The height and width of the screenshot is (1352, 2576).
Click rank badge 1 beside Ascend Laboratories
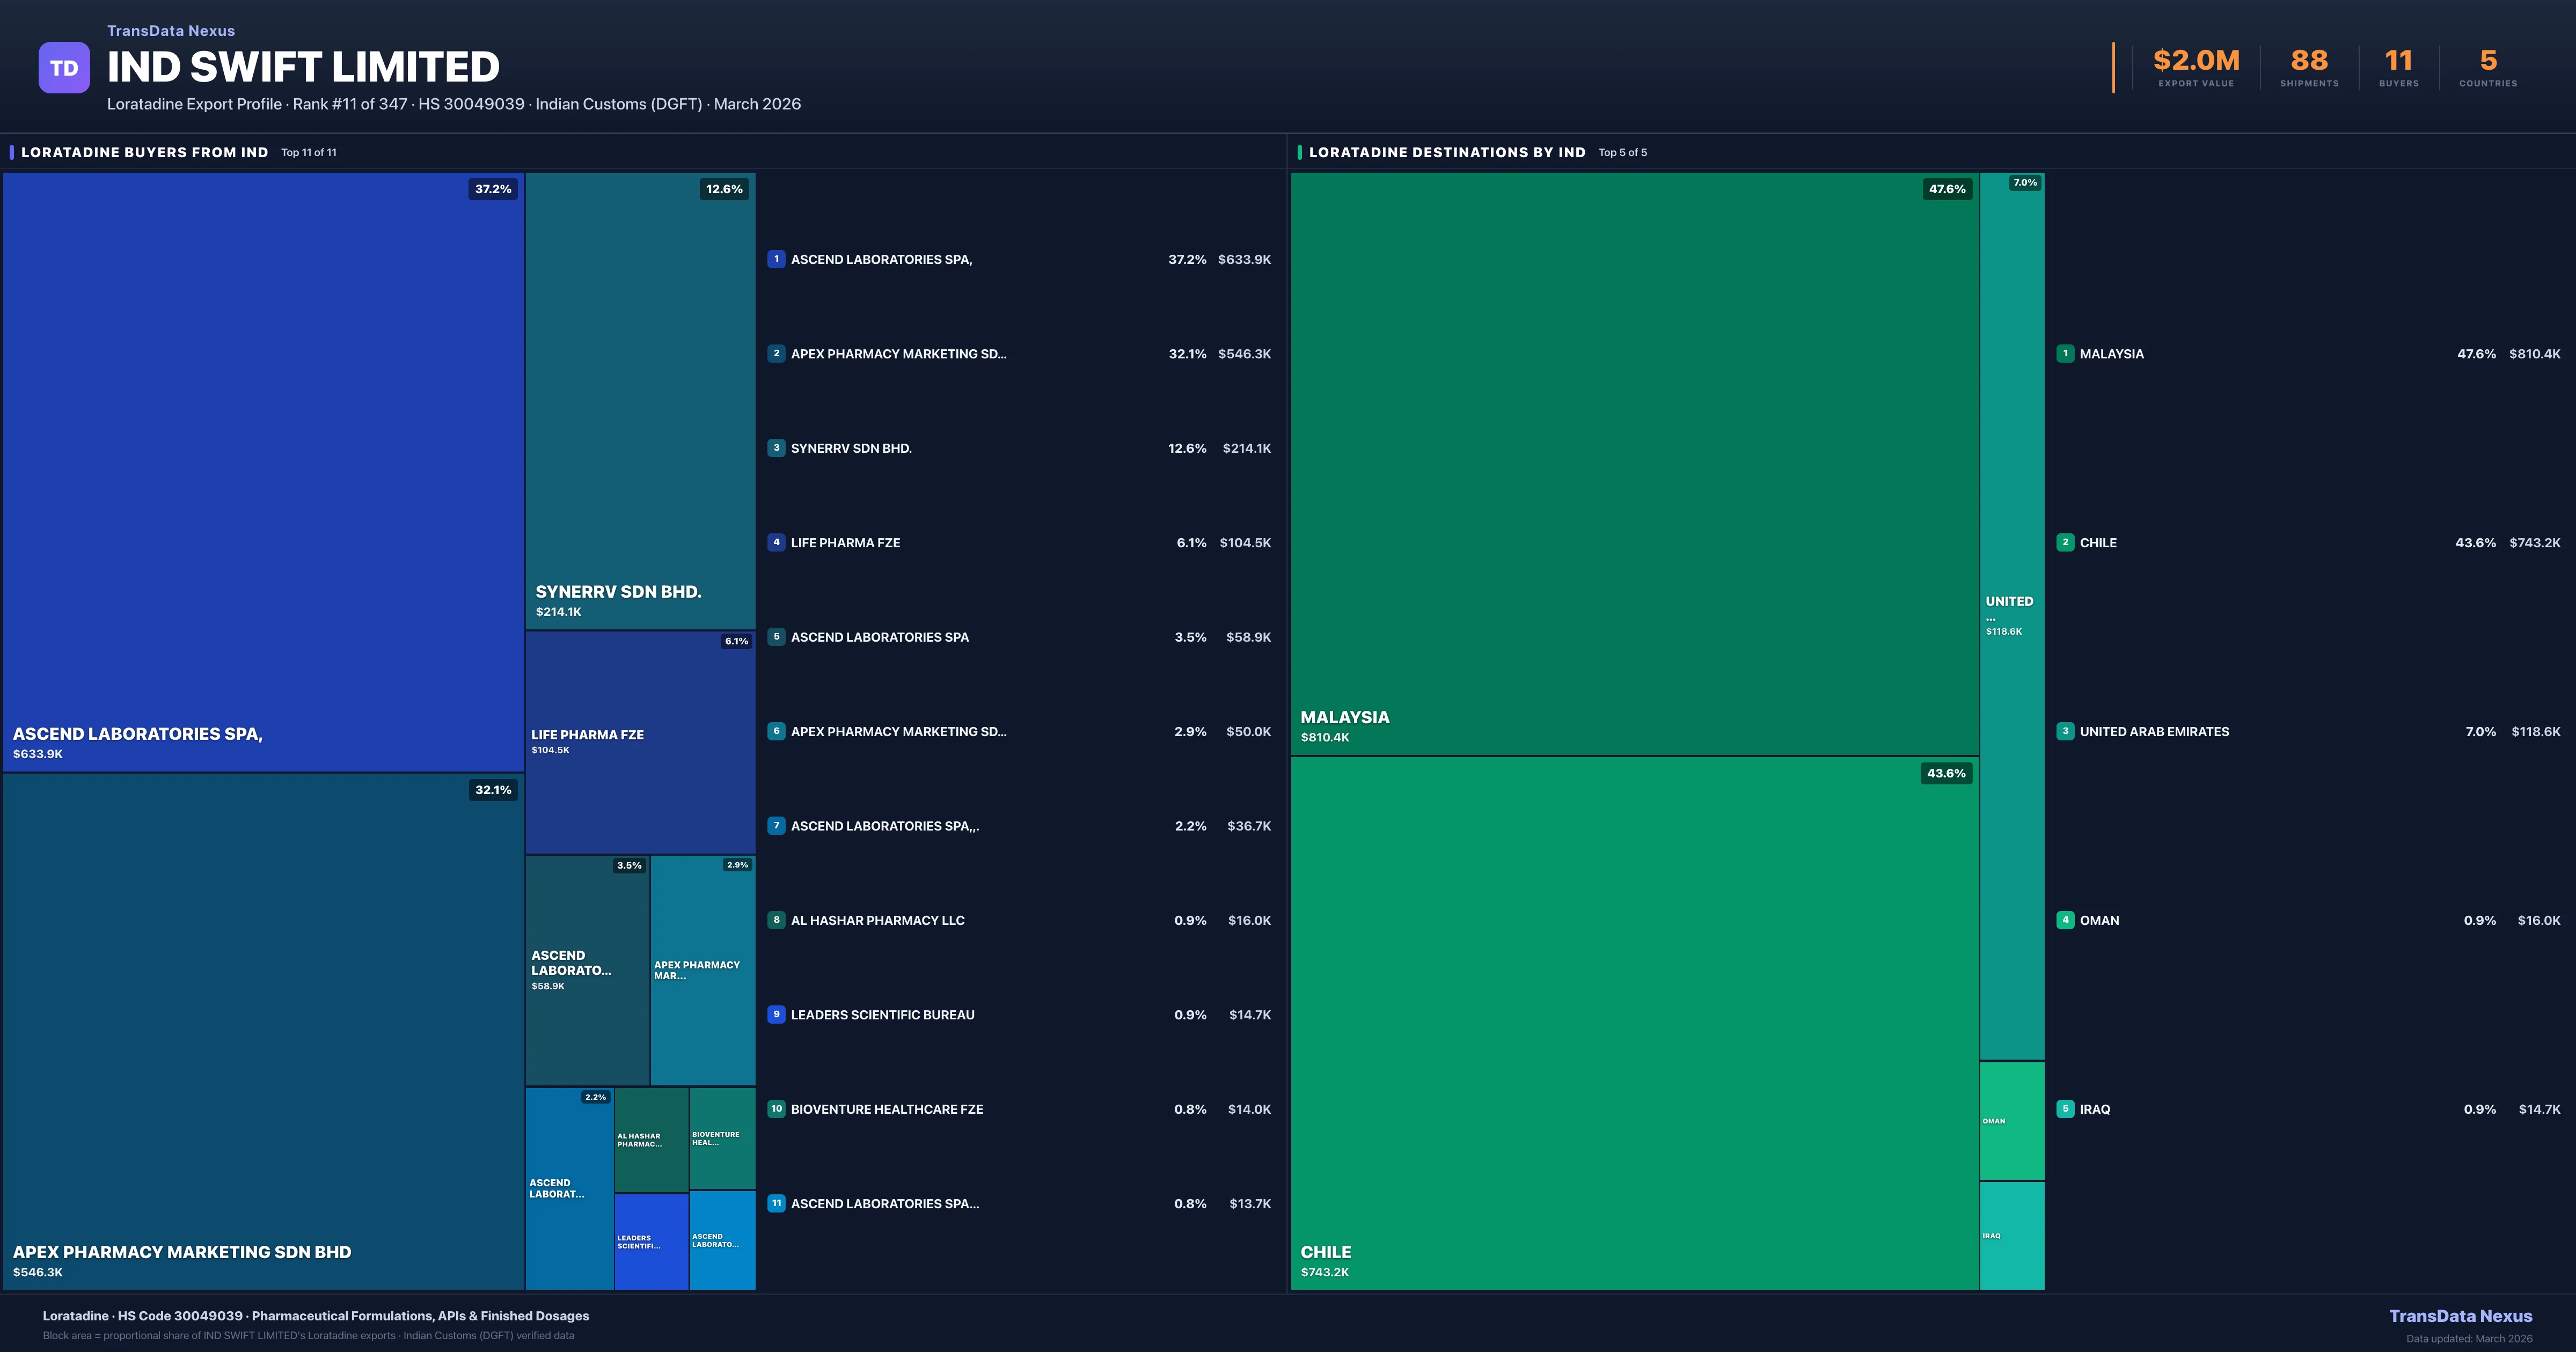(x=776, y=259)
